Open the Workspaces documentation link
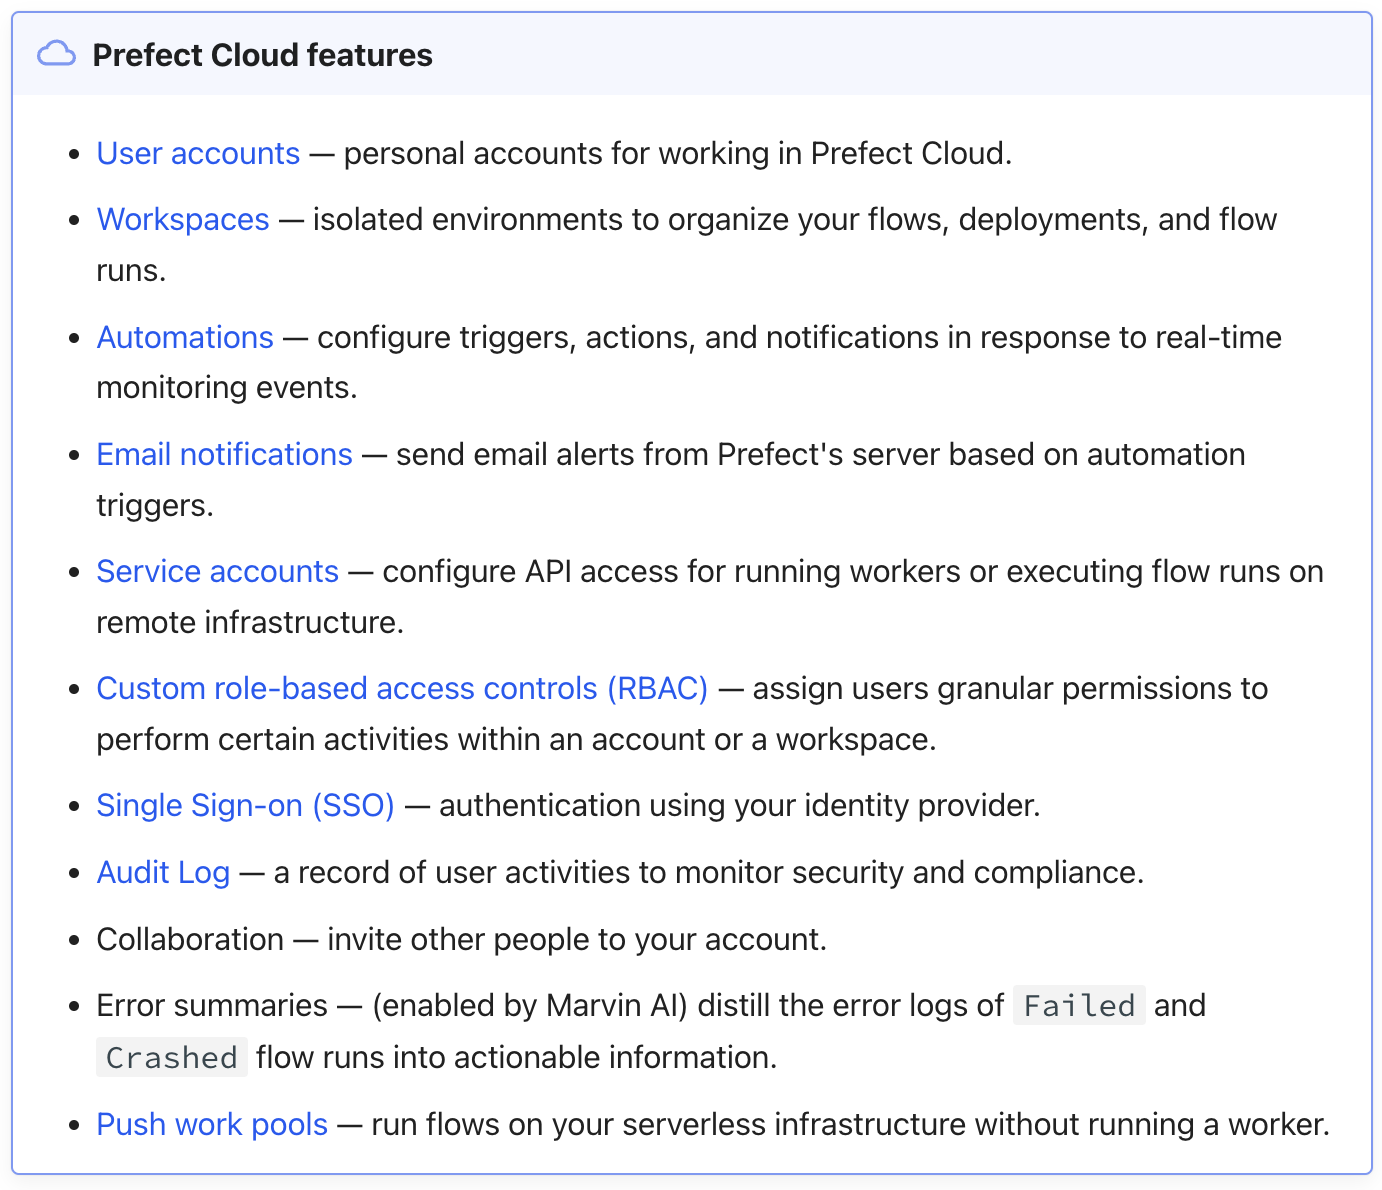1382x1190 pixels. click(182, 219)
